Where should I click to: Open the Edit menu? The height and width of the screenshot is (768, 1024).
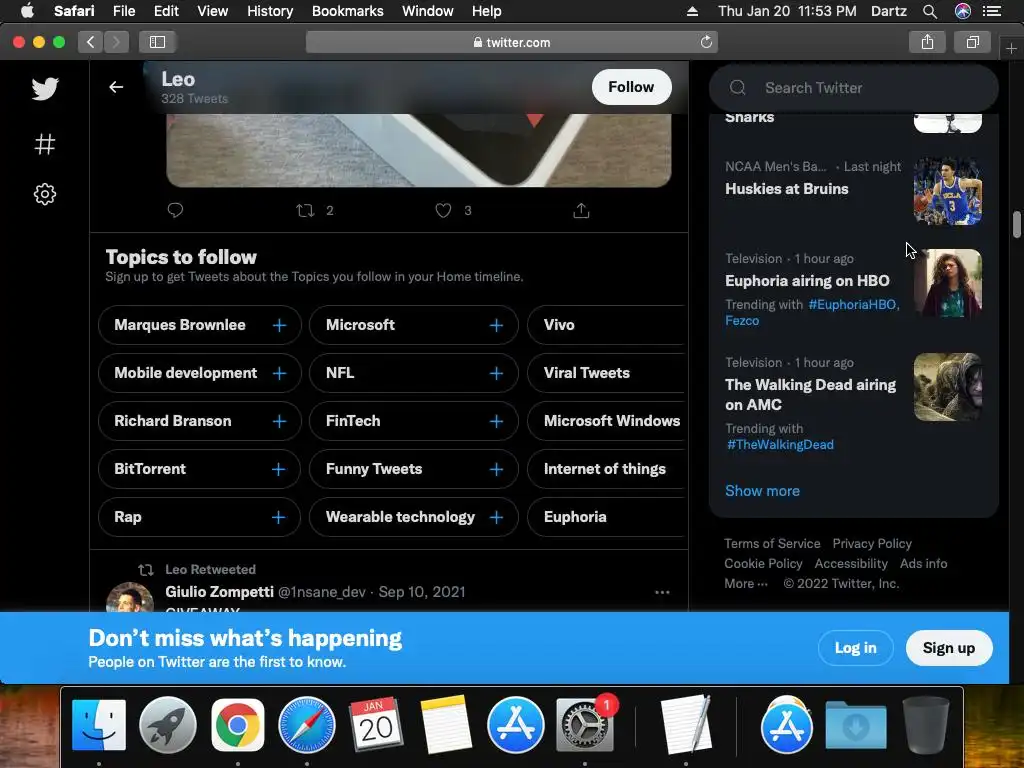point(166,11)
